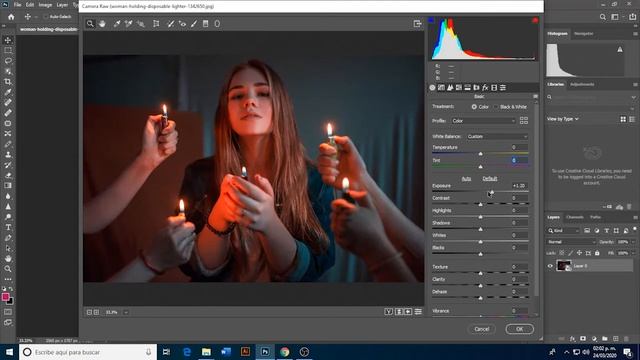Select the Color Sampler tool
Image resolution: width=640 pixels, height=360 pixels.
[129, 24]
